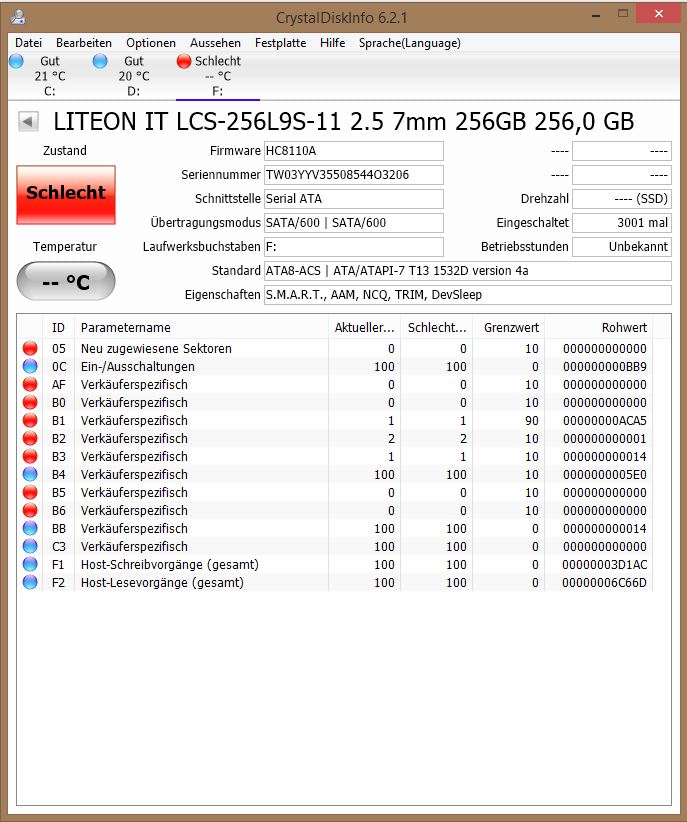
Task: Click raw value 000000000BB9
Action: click(605, 367)
